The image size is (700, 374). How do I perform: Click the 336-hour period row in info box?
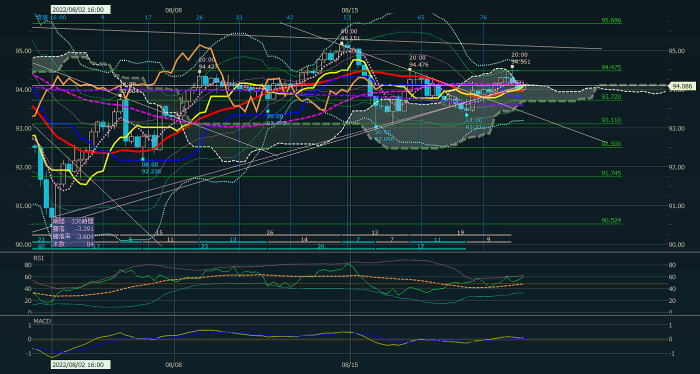73,221
